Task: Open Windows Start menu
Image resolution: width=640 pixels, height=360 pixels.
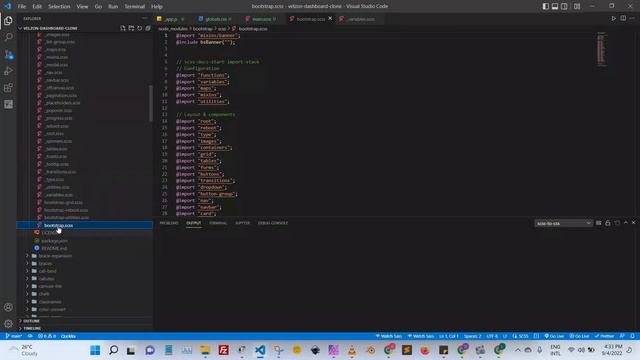Action: (95, 350)
